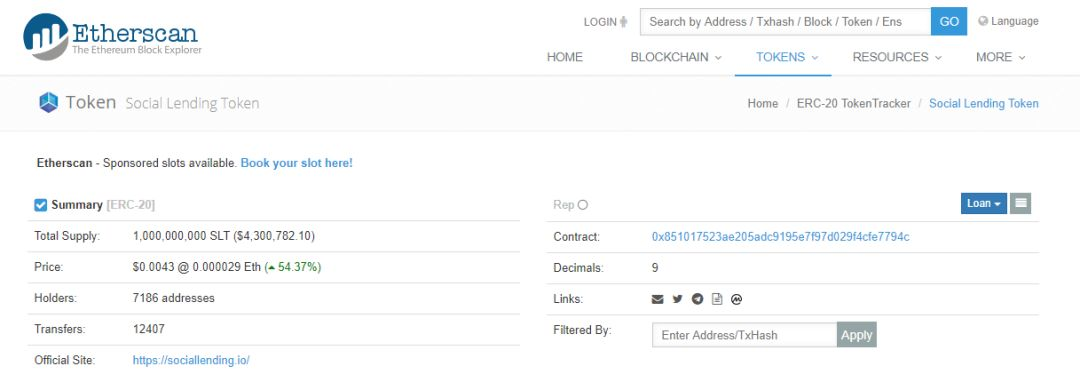Open the Telegram link icon
The height and width of the screenshot is (390, 1080).
coord(697,299)
